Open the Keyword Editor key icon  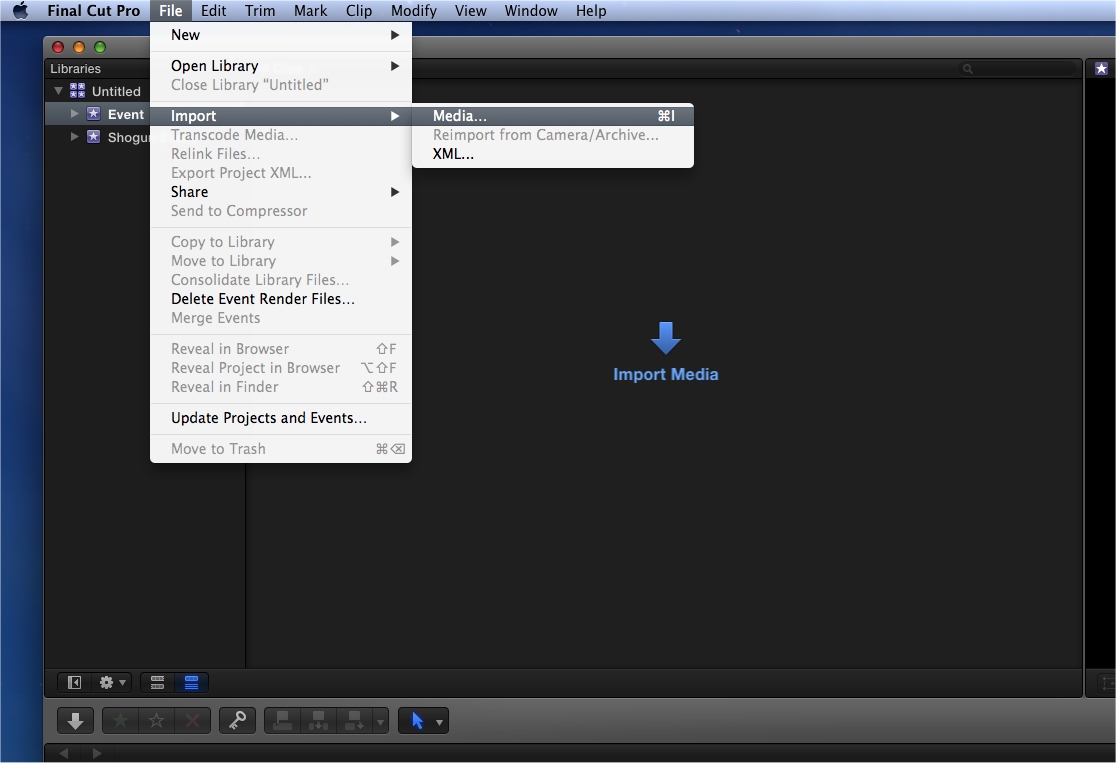coord(238,720)
